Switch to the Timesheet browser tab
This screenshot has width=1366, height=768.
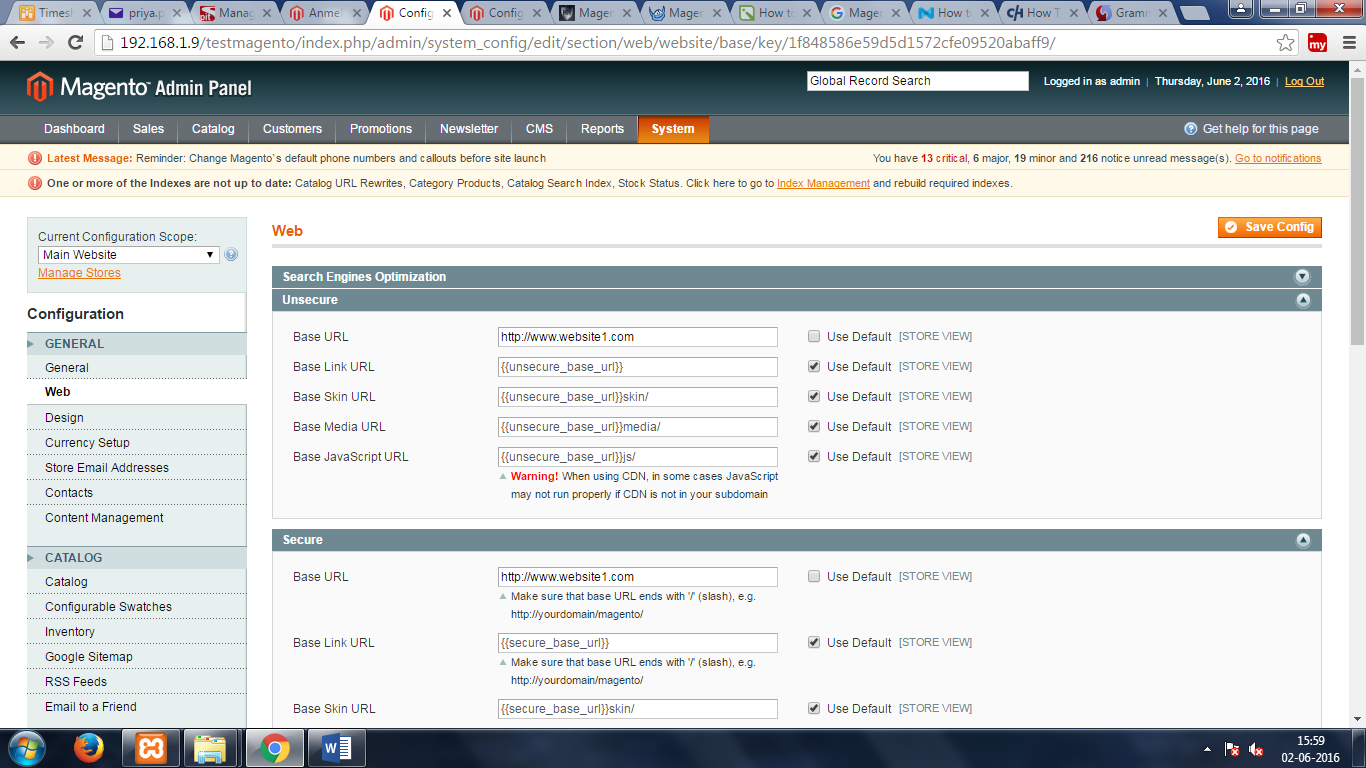point(56,13)
